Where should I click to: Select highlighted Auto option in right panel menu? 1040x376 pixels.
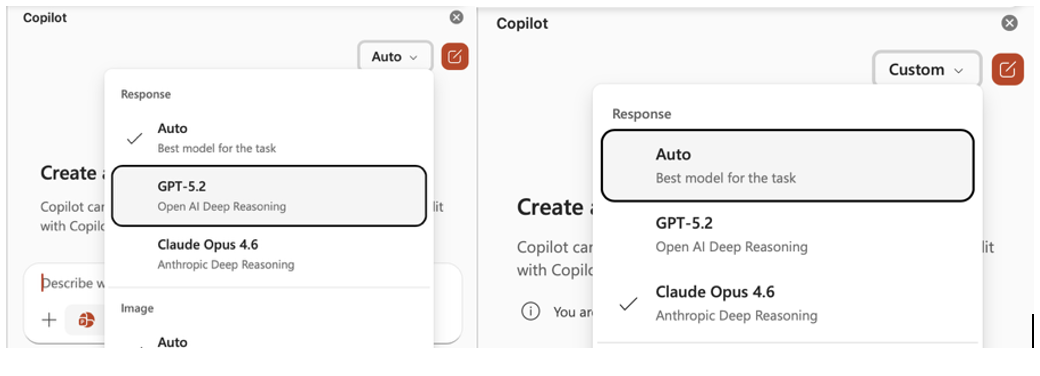[787, 165]
